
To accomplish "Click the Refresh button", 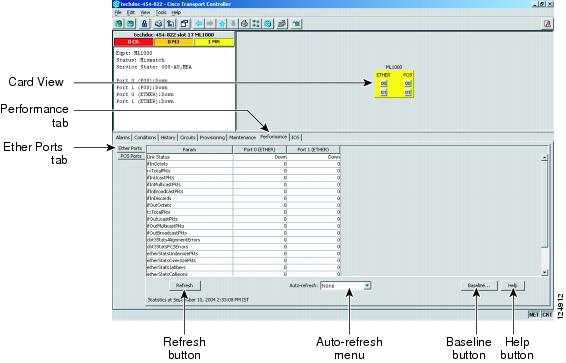I will [x=184, y=285].
